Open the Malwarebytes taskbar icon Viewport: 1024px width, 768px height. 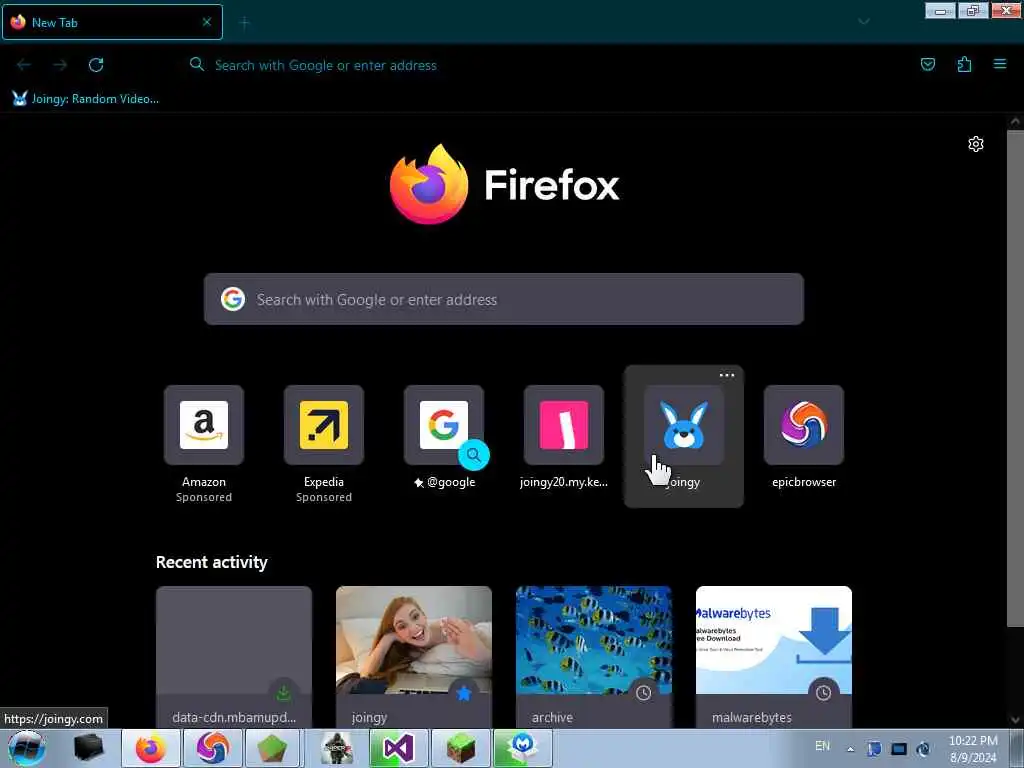[x=522, y=748]
